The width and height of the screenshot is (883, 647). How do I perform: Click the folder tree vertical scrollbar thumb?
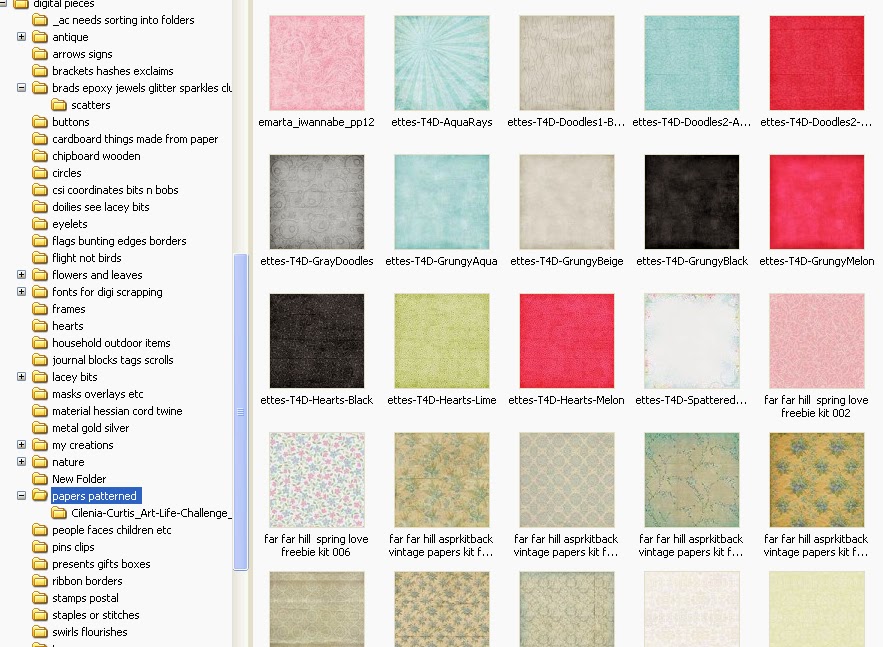tap(240, 412)
